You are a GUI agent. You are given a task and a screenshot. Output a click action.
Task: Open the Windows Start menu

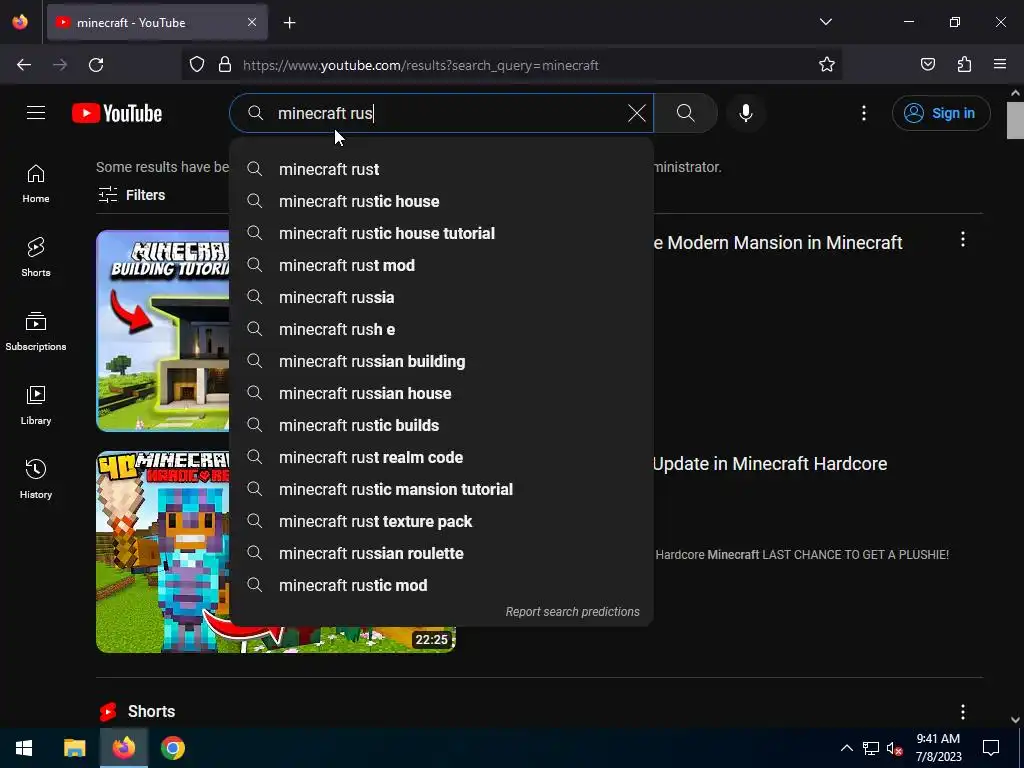(x=24, y=748)
